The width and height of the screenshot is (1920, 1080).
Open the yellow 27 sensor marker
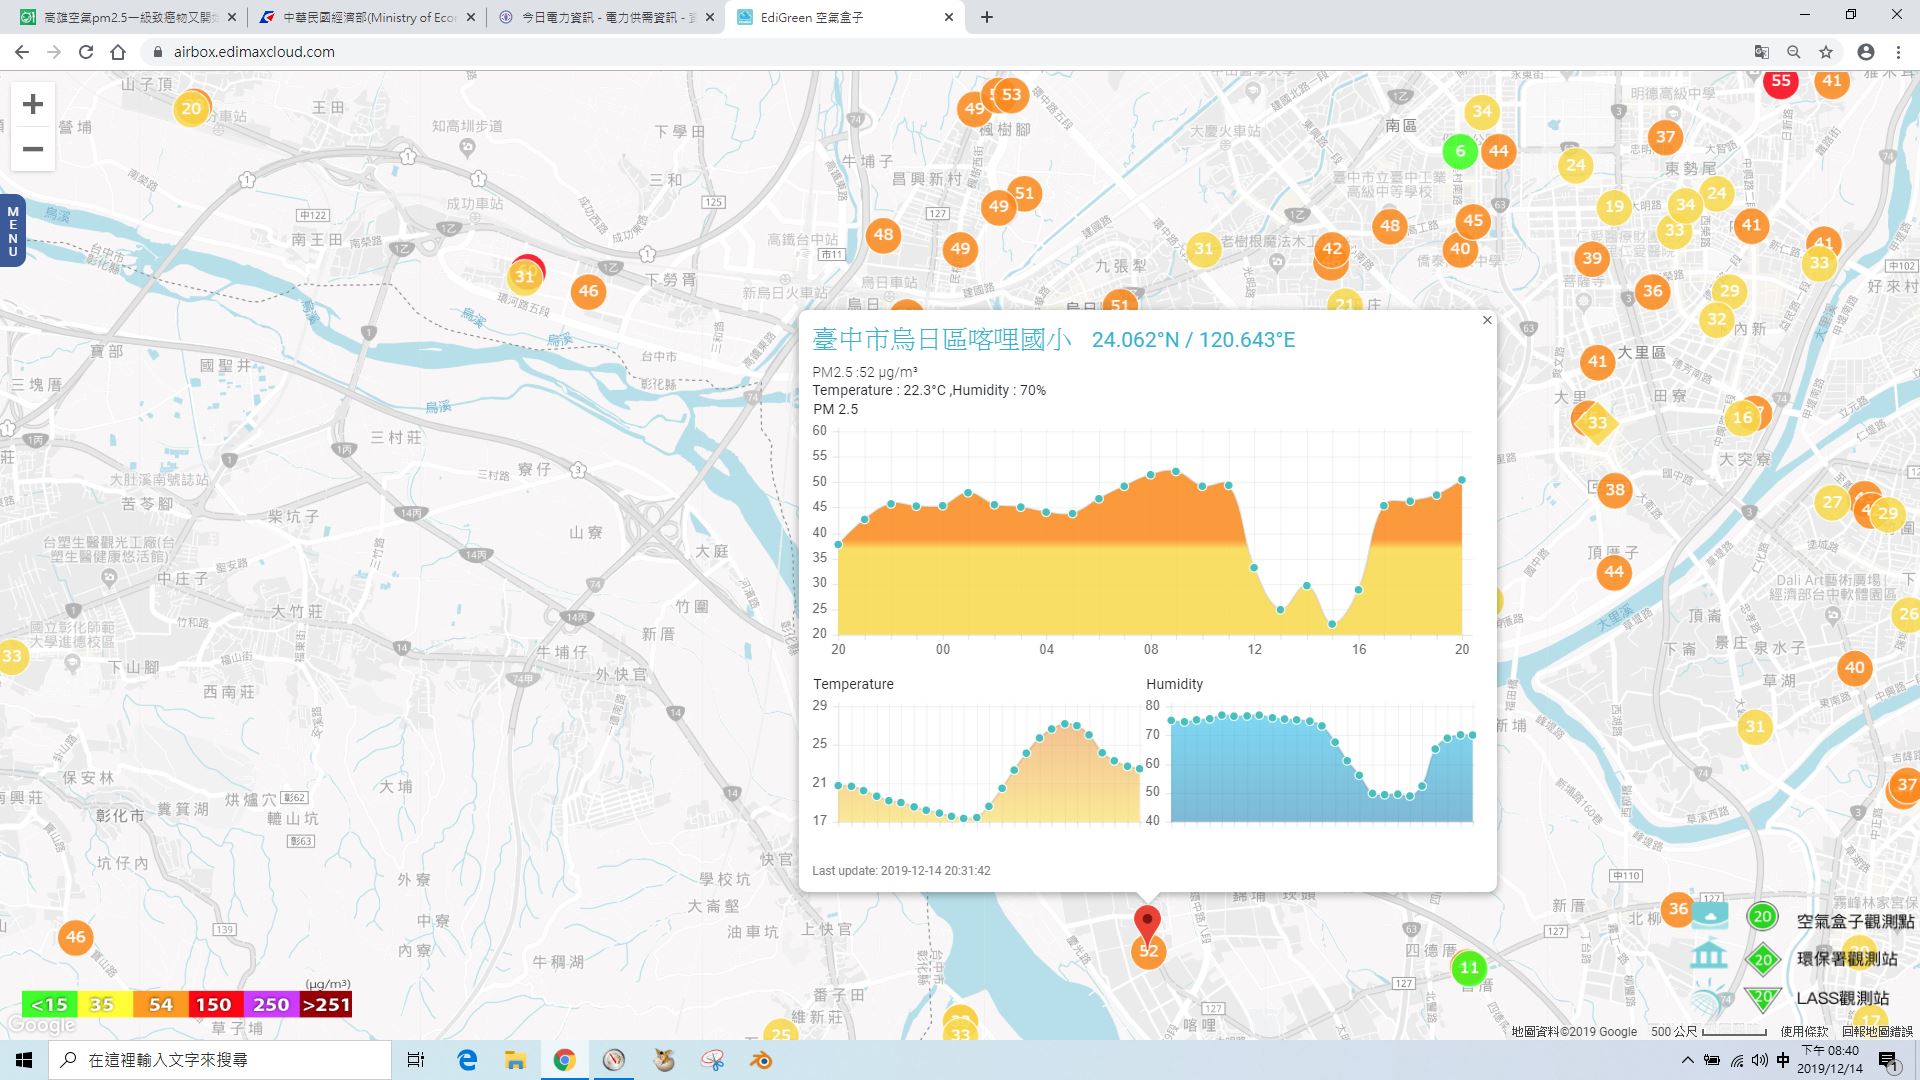coord(1832,502)
